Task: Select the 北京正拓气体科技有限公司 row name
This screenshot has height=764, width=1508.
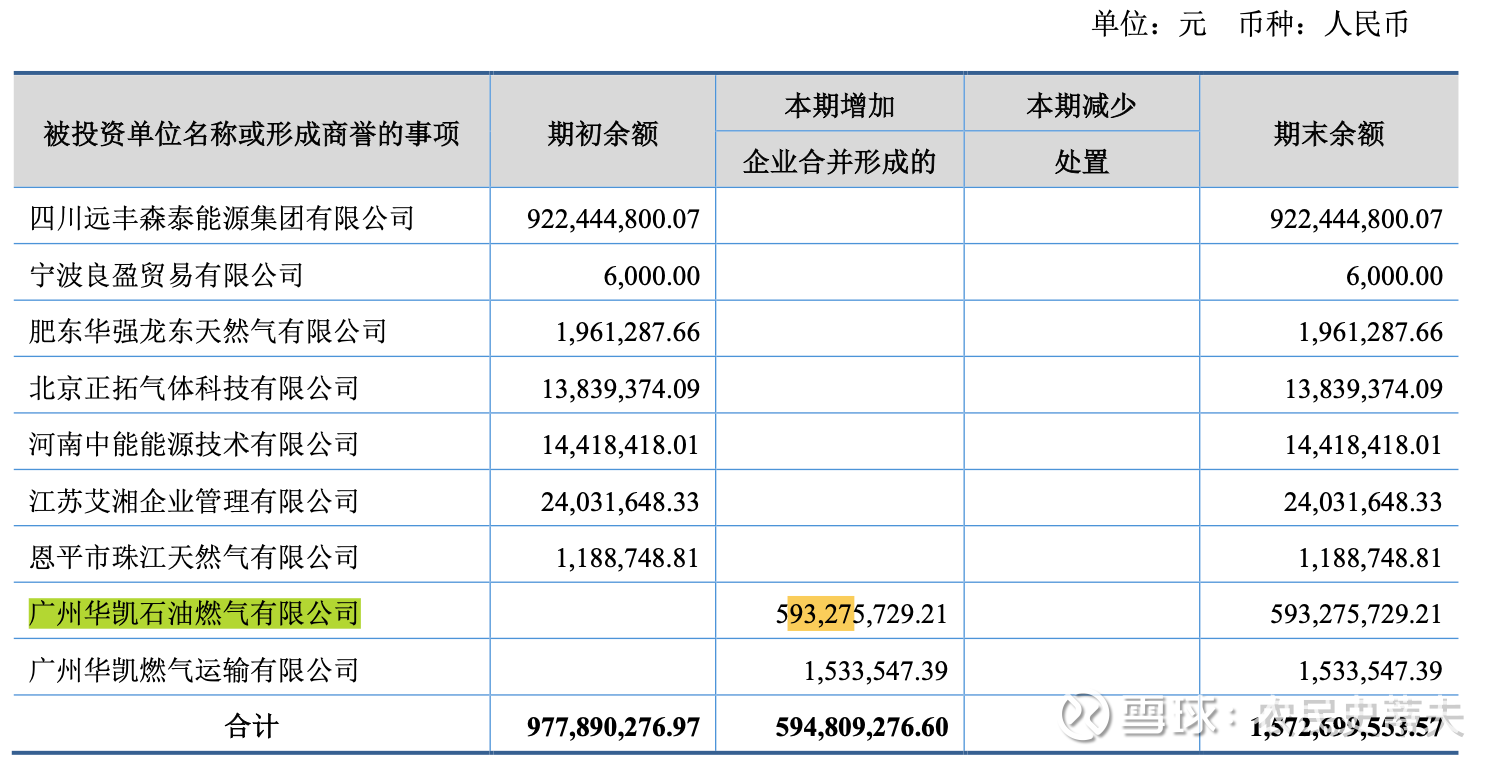Action: pyautogui.click(x=194, y=388)
